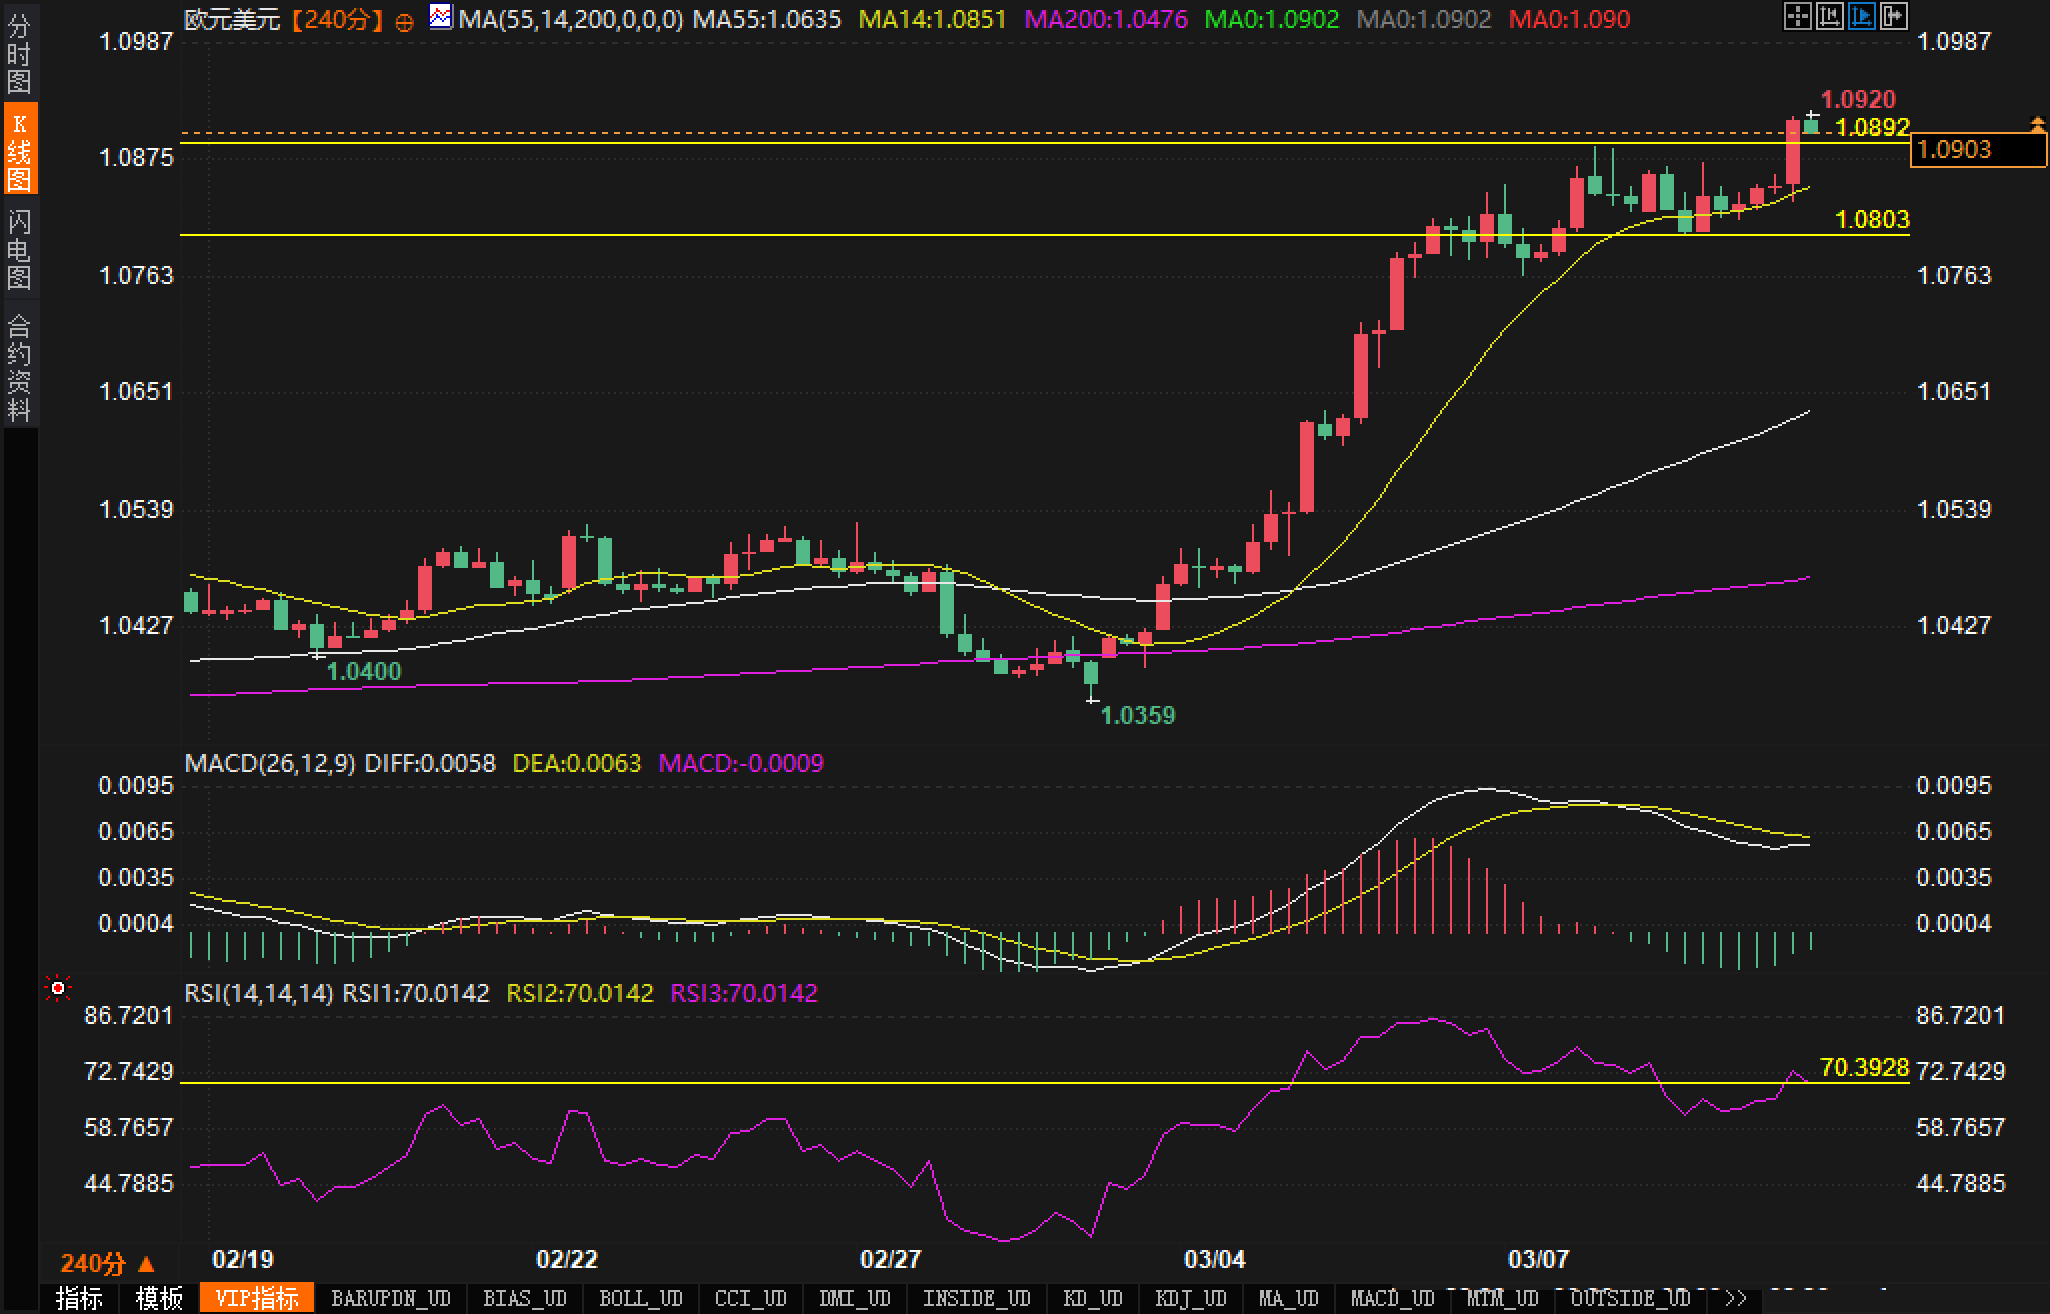Choose the MA_UD indicator

click(1289, 1299)
